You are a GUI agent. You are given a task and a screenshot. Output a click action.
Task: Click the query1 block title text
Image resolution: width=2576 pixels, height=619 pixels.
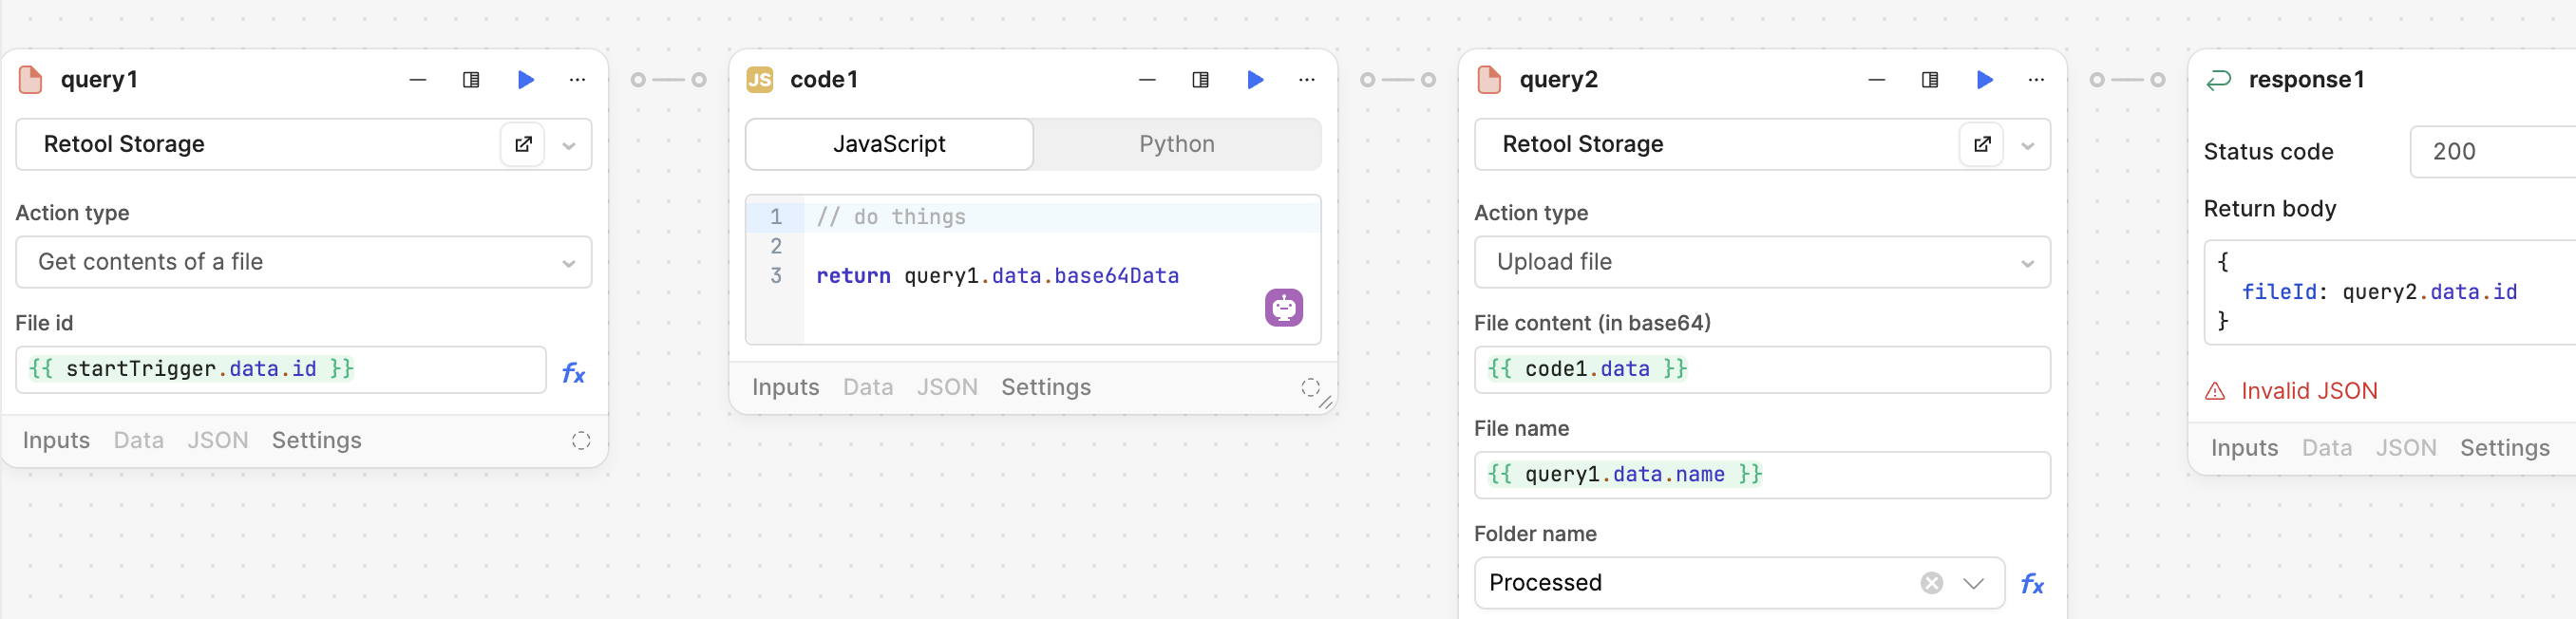[99, 80]
